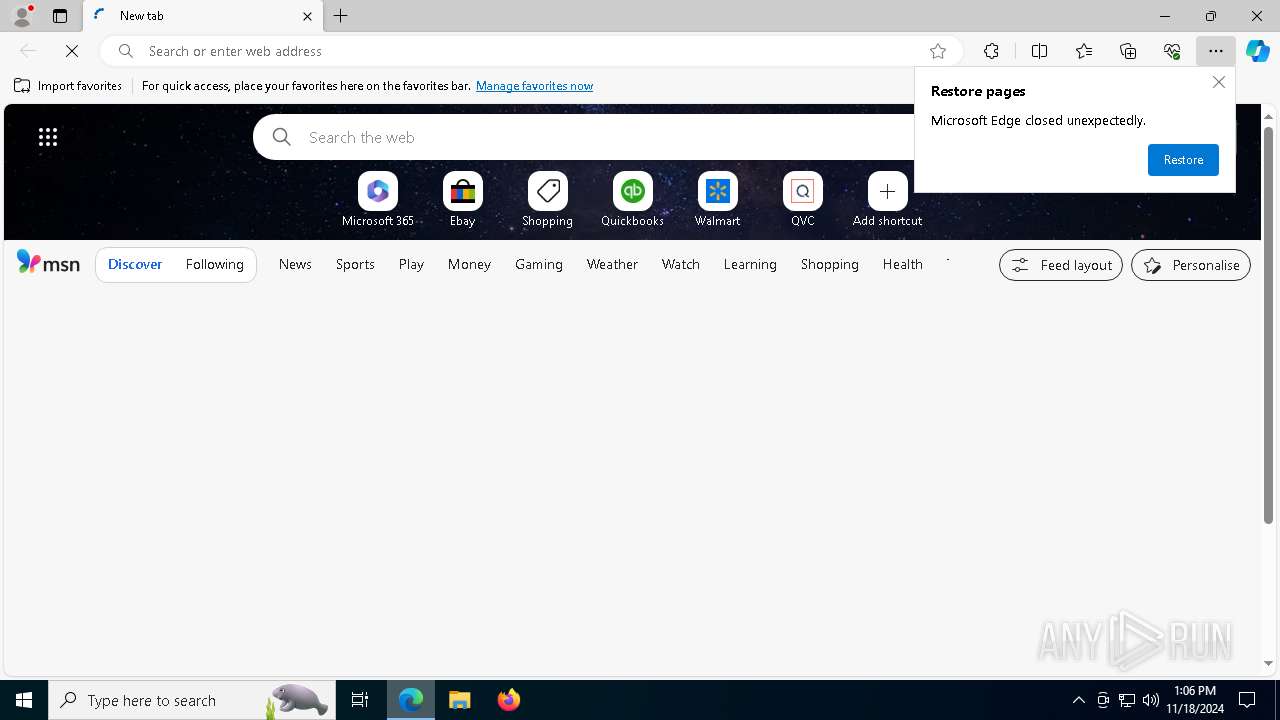
Task: Open the network status icon
Action: coord(1127,700)
